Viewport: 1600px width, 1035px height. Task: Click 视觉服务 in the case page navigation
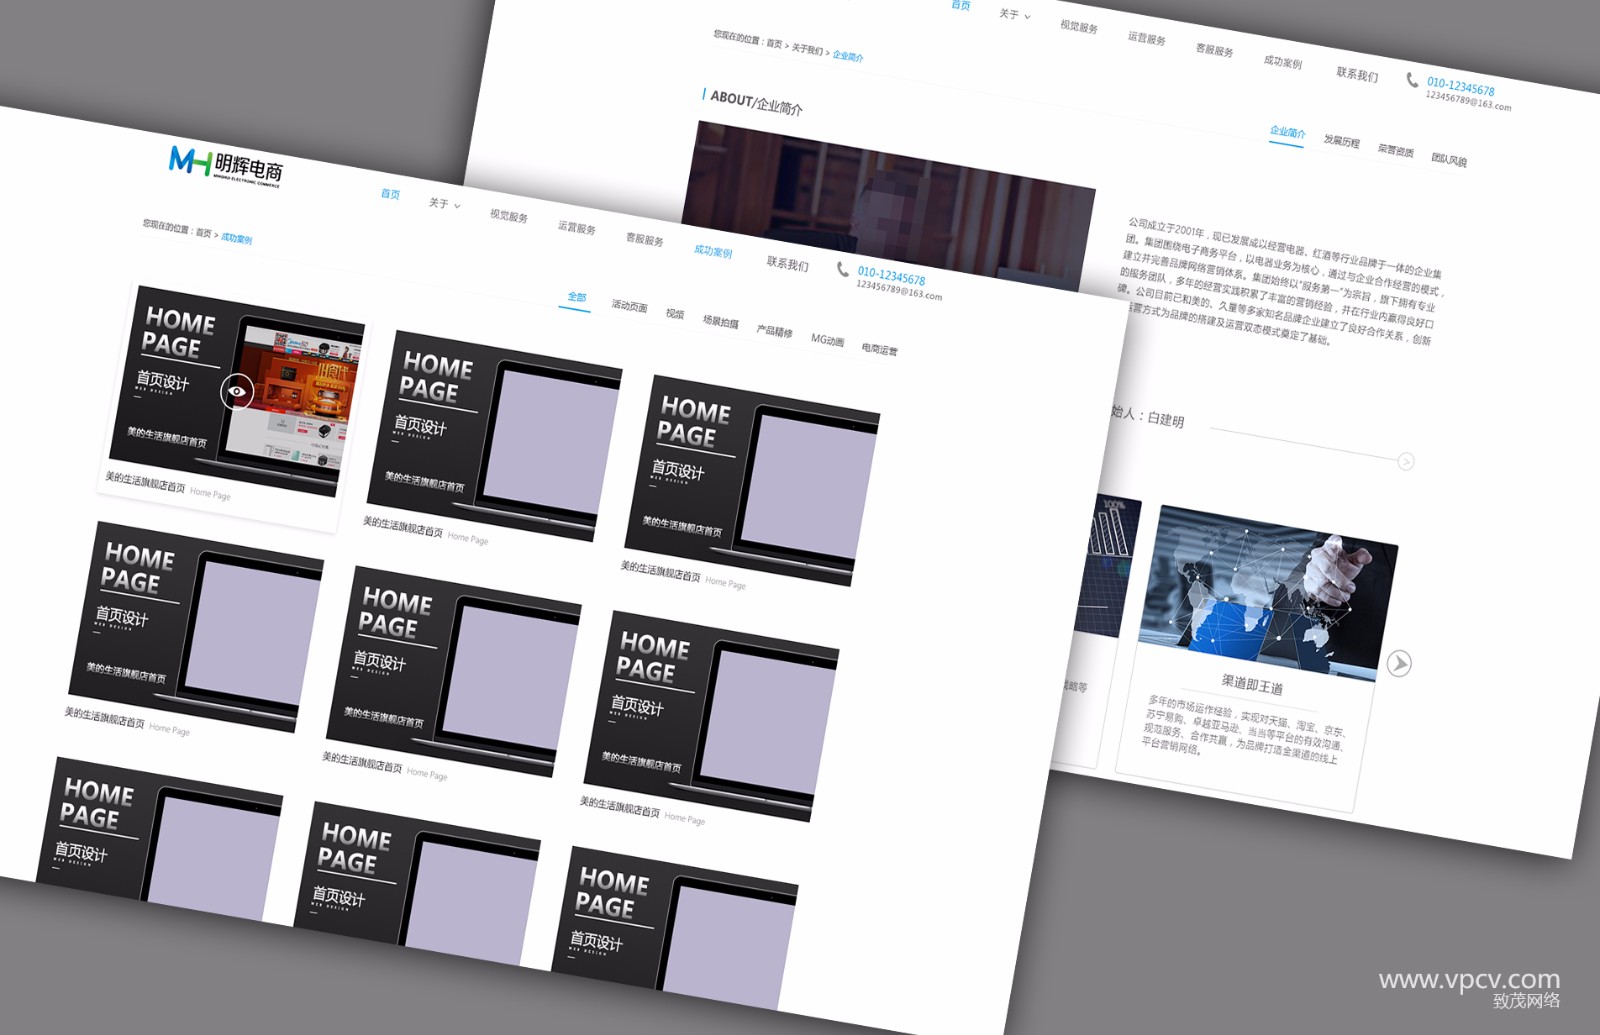point(508,215)
